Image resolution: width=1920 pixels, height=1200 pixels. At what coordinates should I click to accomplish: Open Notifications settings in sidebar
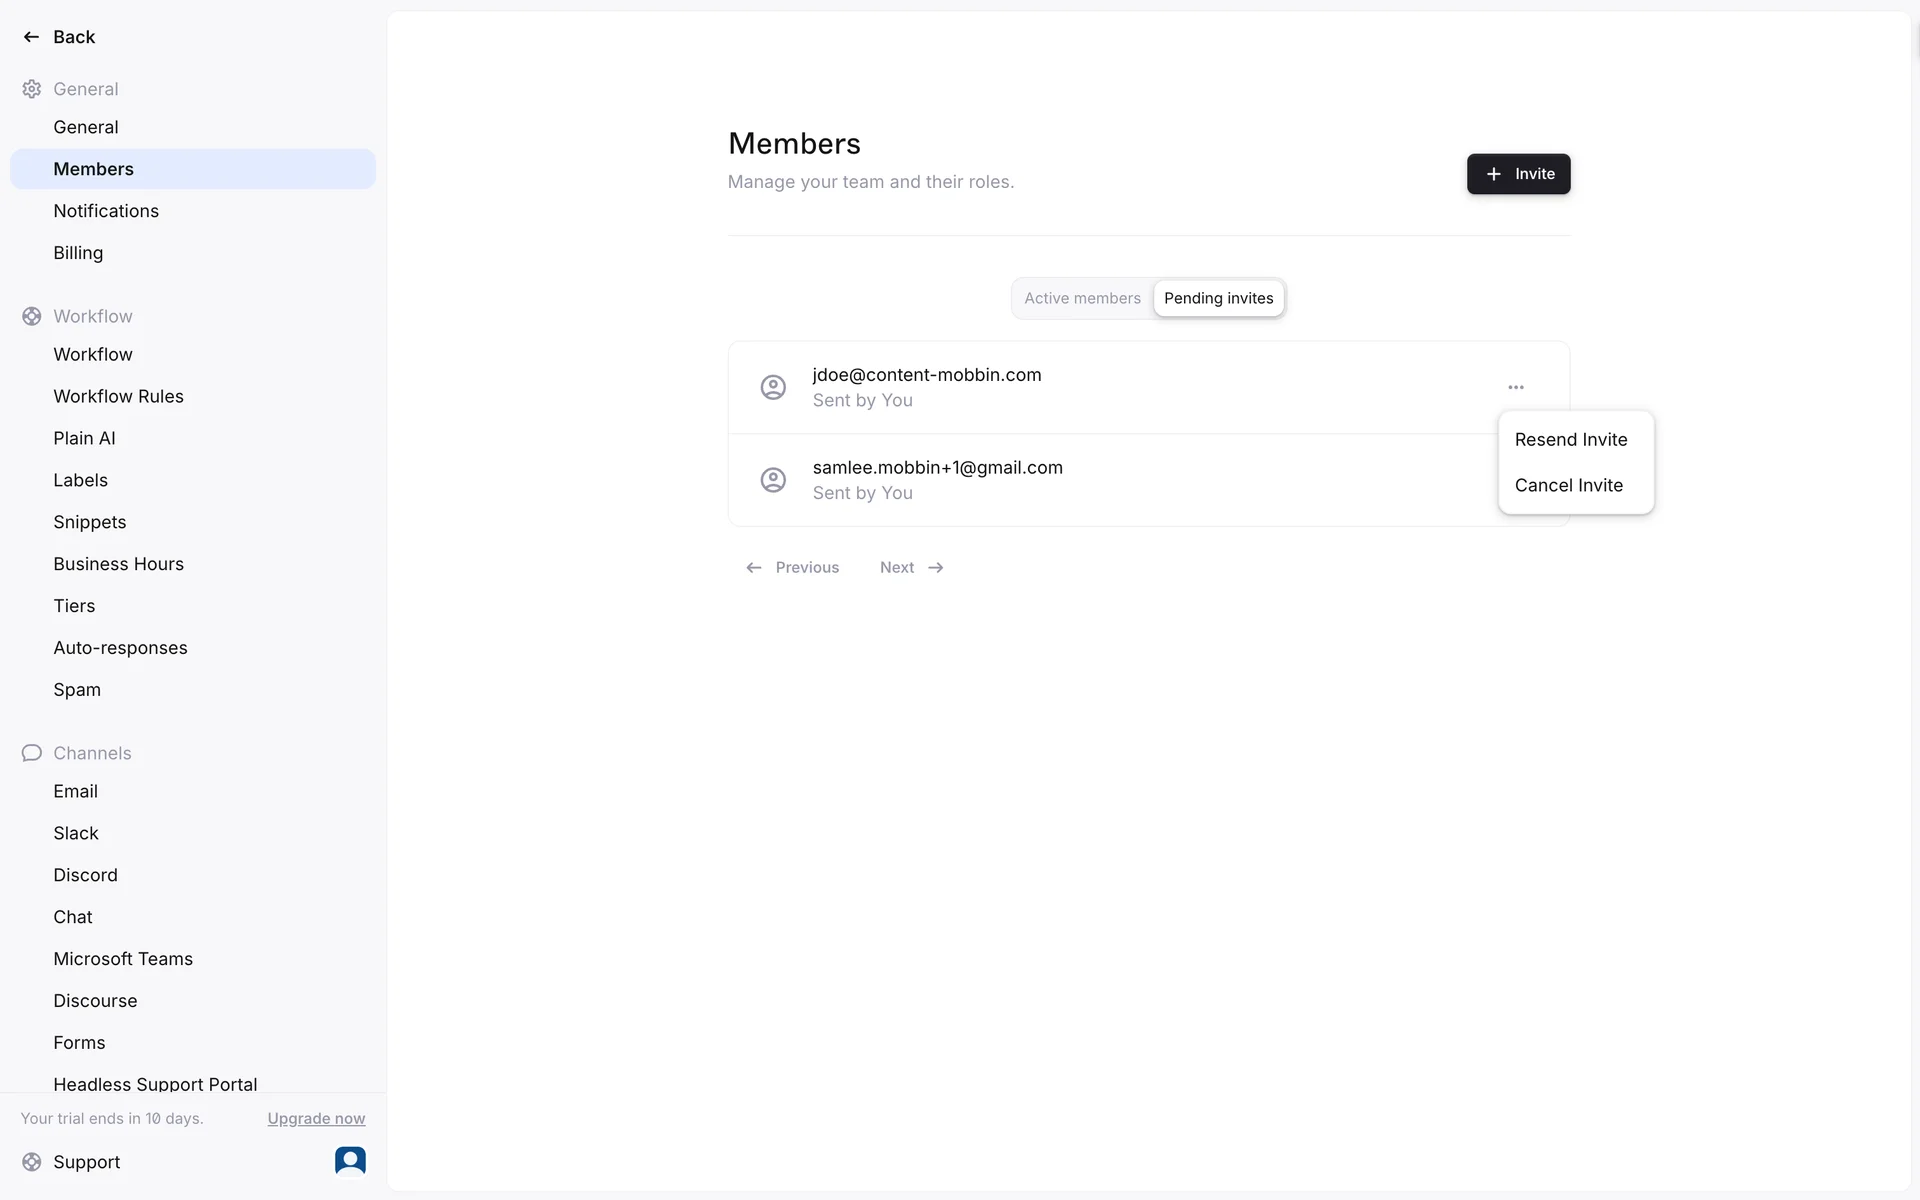tap(106, 211)
